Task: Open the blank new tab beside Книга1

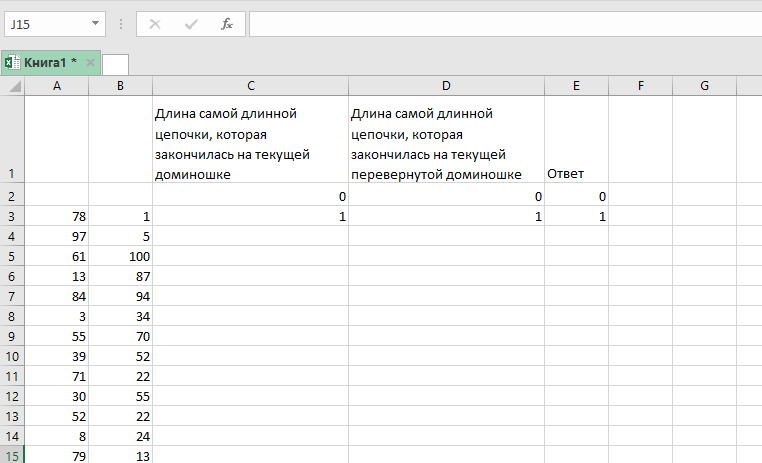Action: [x=115, y=63]
